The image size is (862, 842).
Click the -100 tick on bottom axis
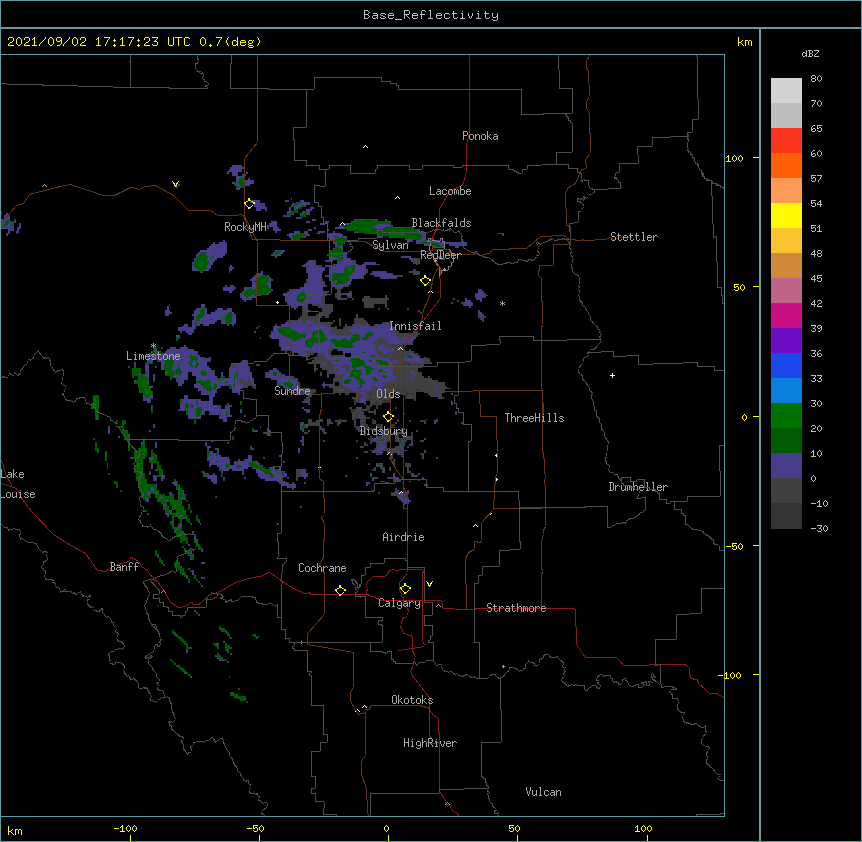(125, 828)
